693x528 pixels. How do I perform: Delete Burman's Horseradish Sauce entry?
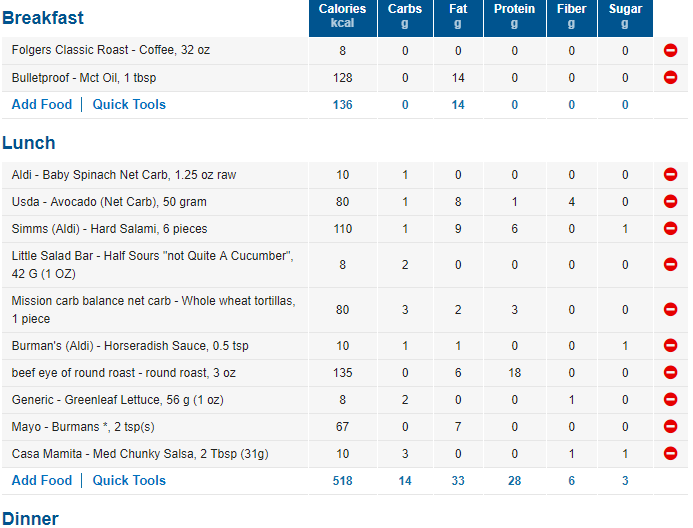click(670, 345)
